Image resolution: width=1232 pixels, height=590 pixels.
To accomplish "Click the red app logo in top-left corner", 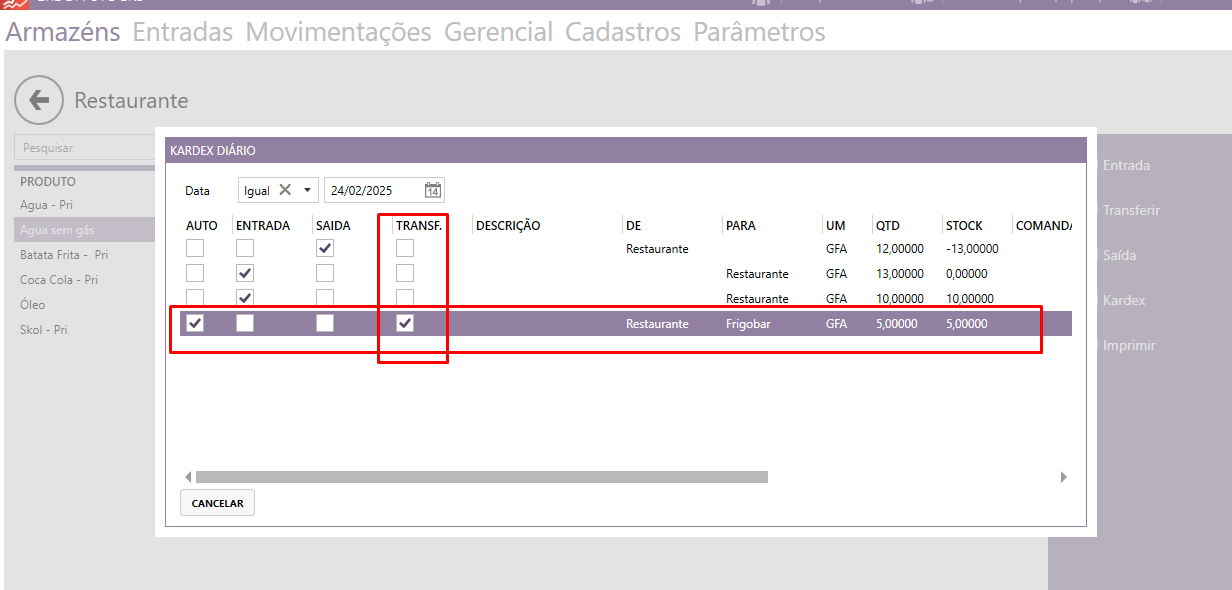I will point(14,5).
